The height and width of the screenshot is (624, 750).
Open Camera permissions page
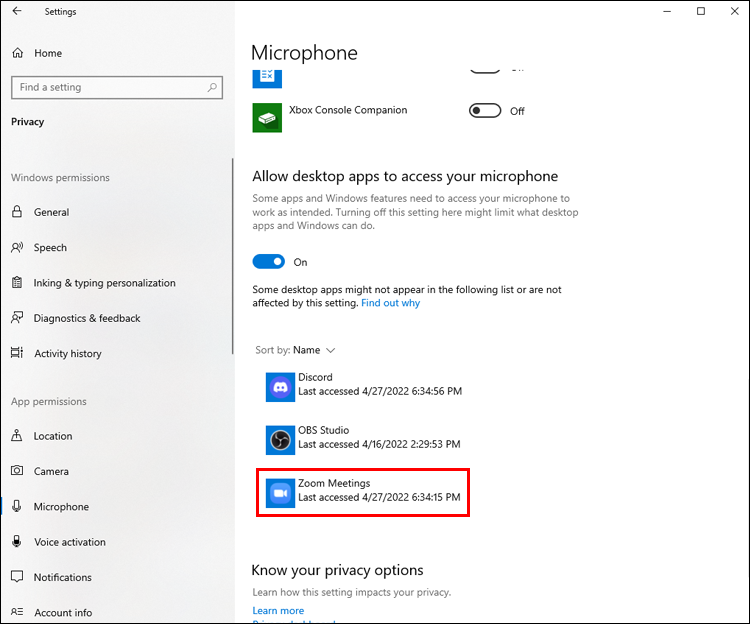tap(51, 471)
